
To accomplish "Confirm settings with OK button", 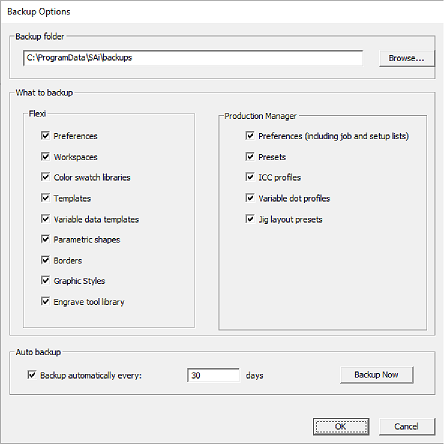I will [341, 427].
